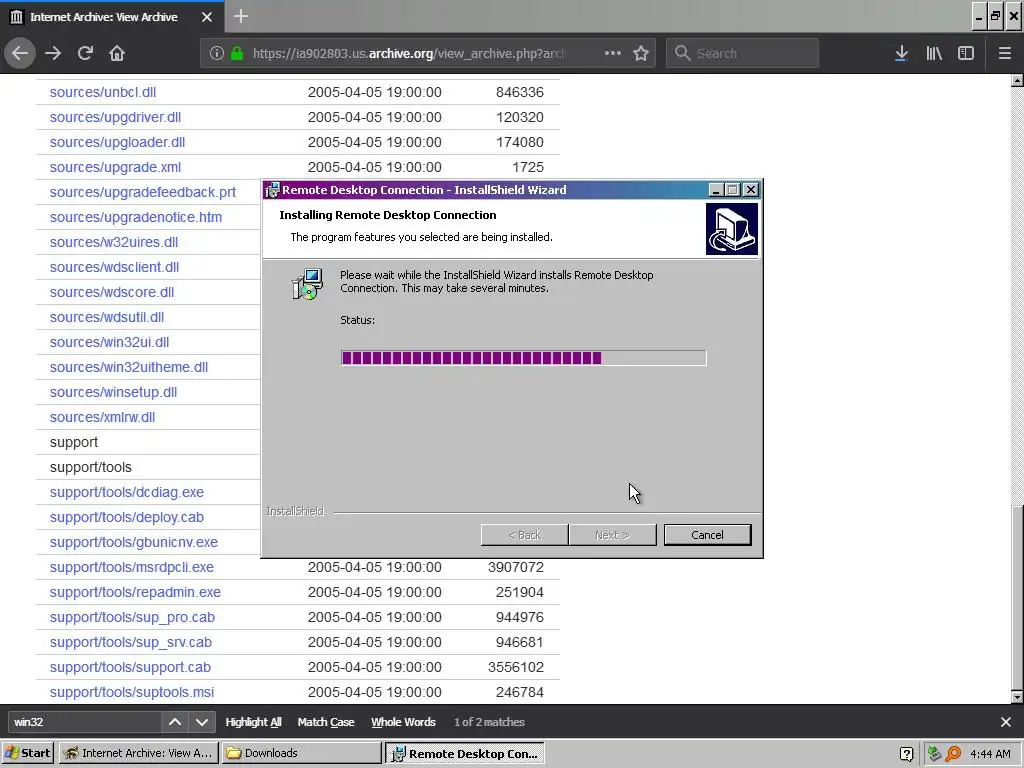
Task: Open support/tools/repadmin.exe link
Action: pos(135,592)
